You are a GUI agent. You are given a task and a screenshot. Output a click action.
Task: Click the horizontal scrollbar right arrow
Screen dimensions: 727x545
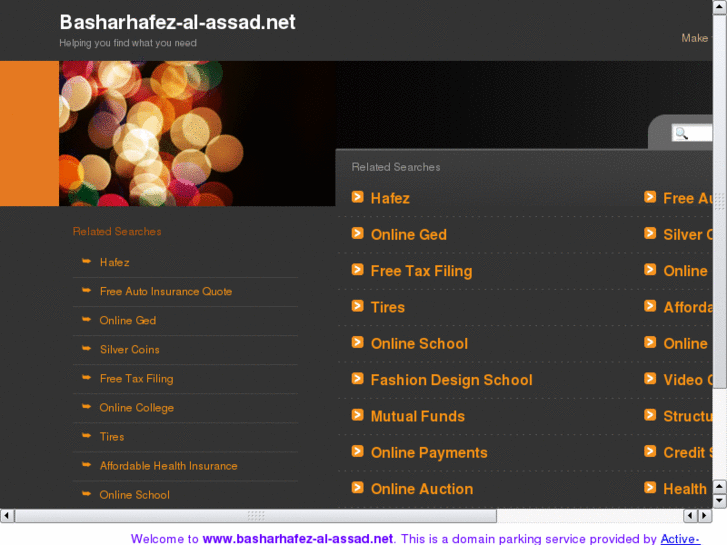point(704,515)
